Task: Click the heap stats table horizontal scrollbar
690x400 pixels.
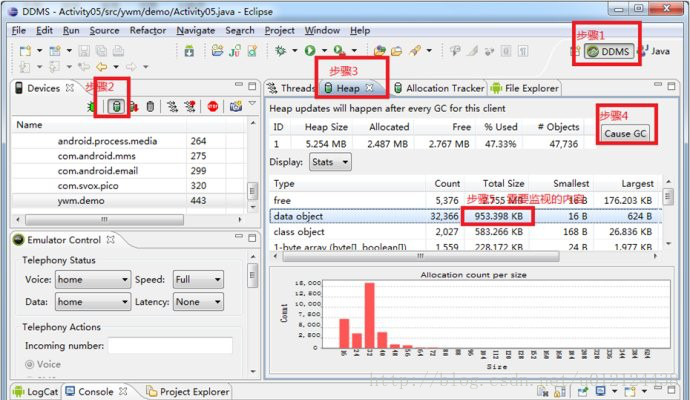Action: tap(421, 256)
